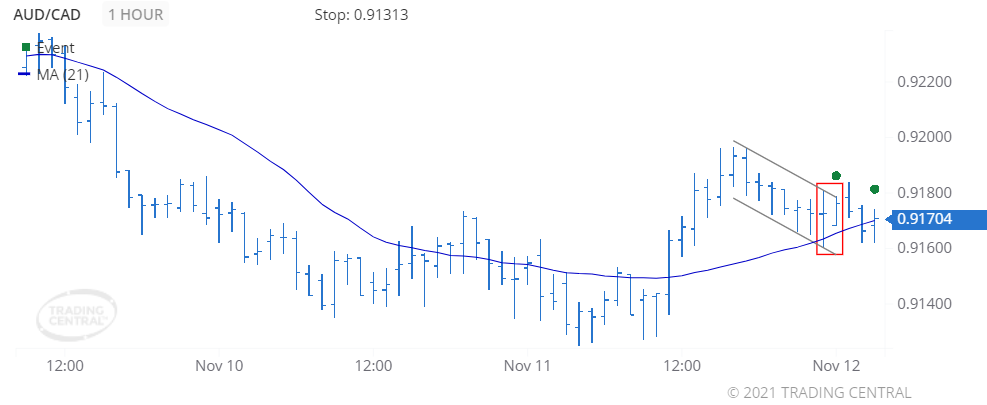Click the green Event legend square

coord(25,47)
